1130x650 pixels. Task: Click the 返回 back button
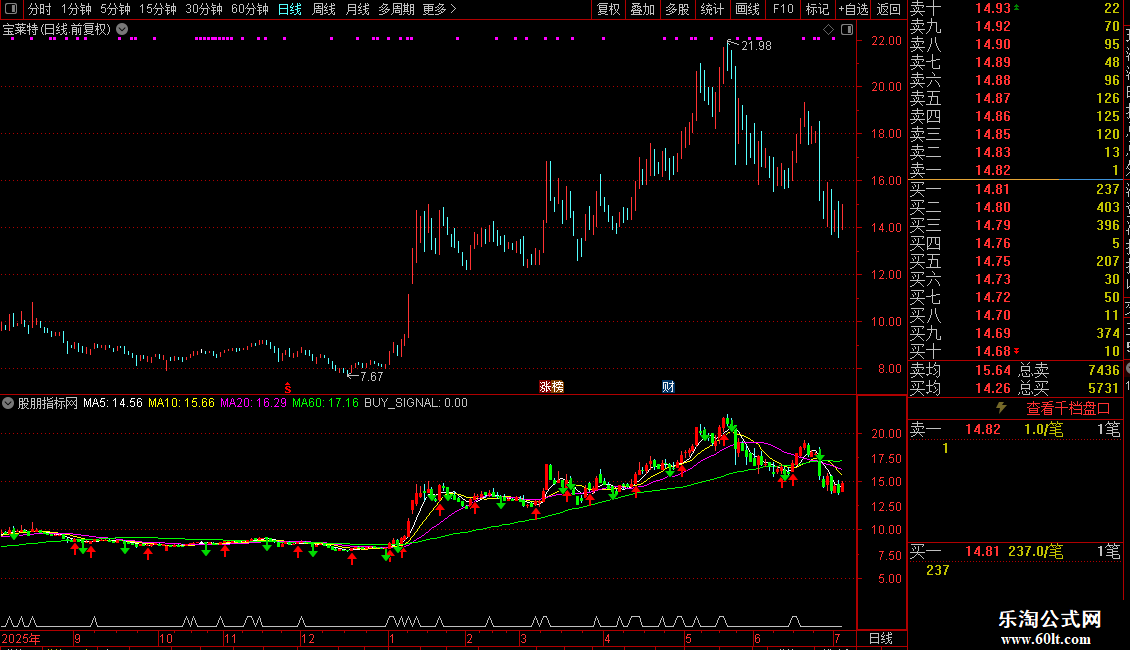tap(889, 9)
